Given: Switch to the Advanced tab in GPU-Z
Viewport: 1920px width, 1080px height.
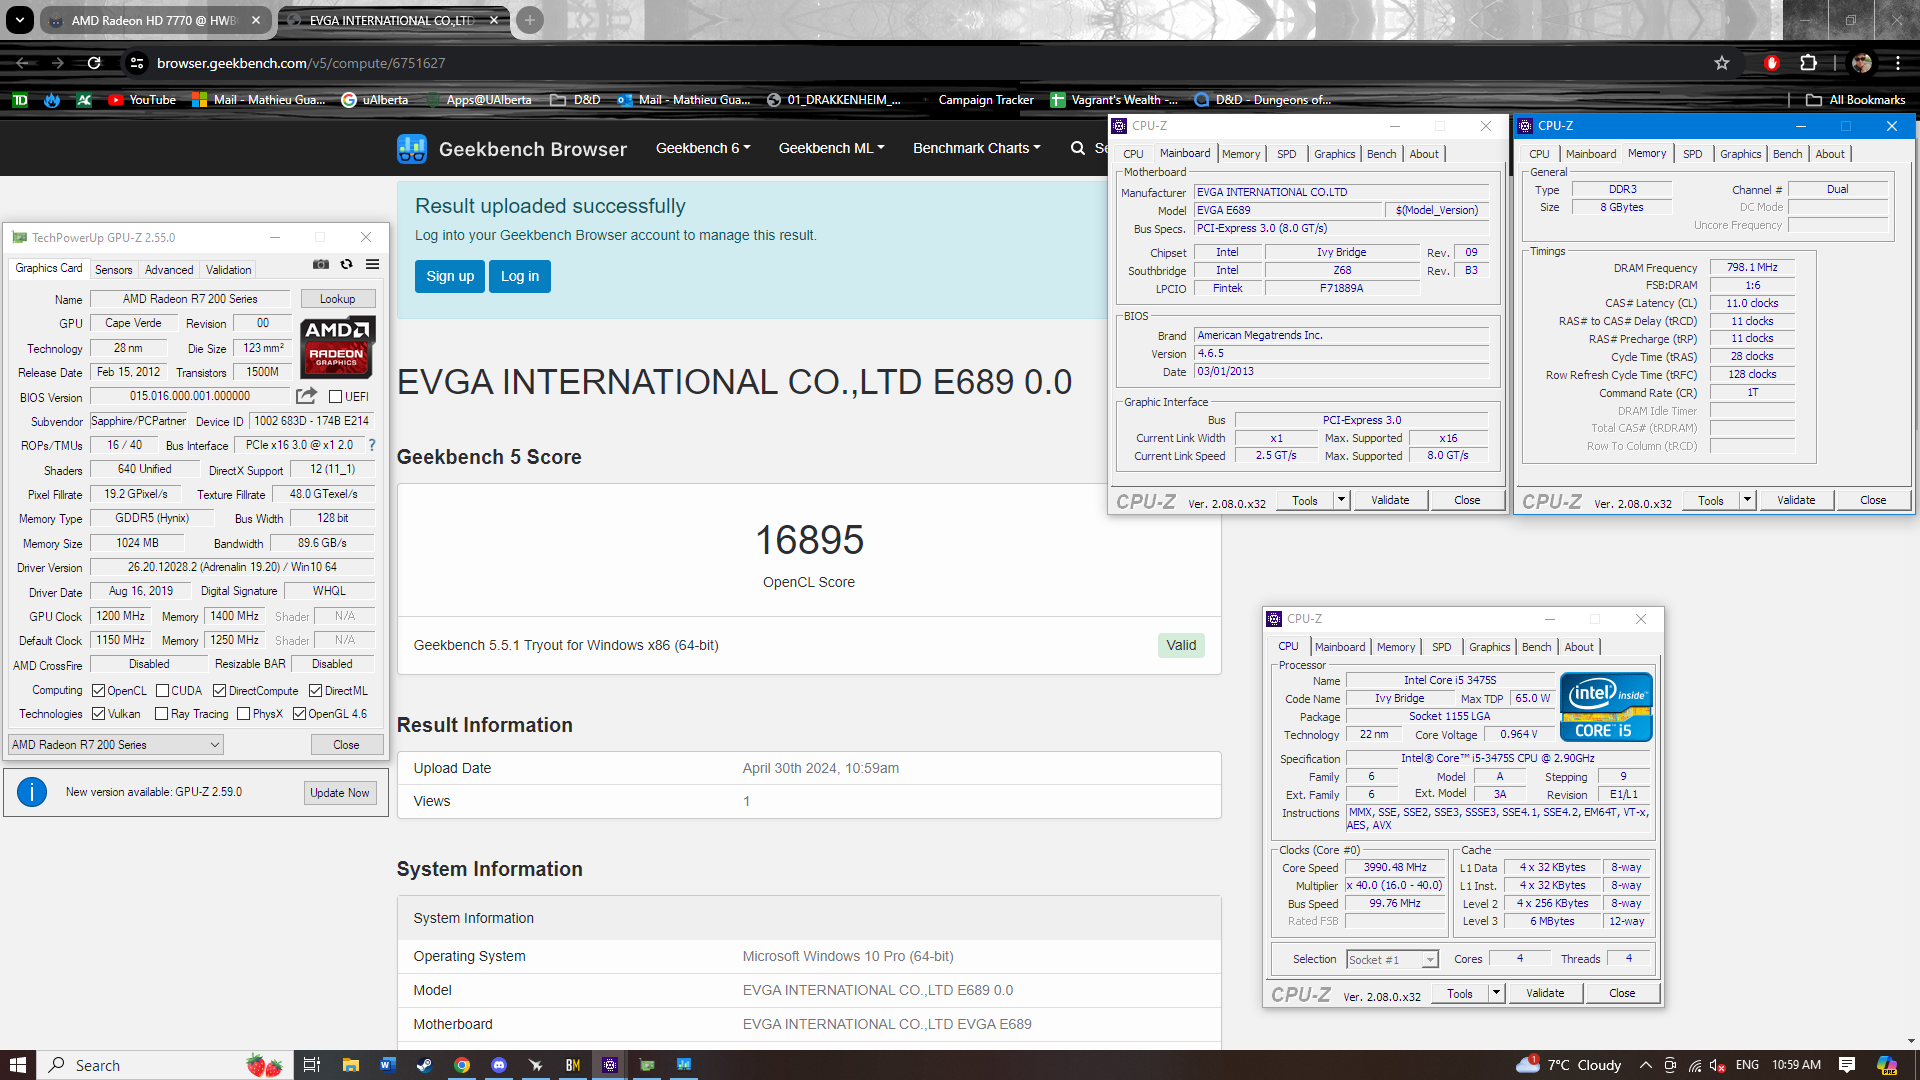Looking at the screenshot, I should (x=169, y=270).
